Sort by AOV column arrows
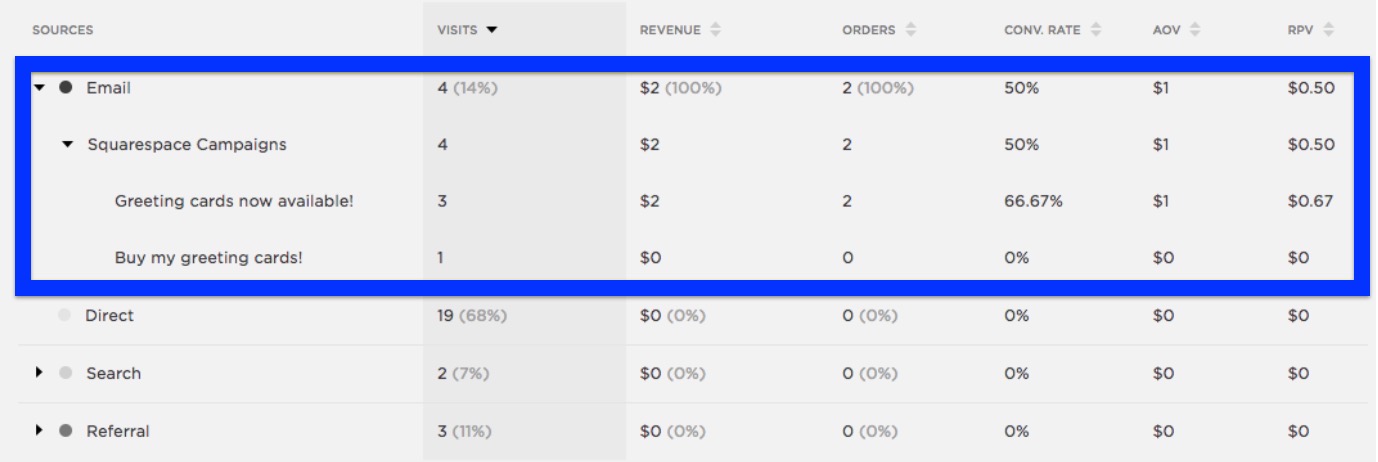Image resolution: width=1378 pixels, height=462 pixels. pyautogui.click(x=1195, y=30)
